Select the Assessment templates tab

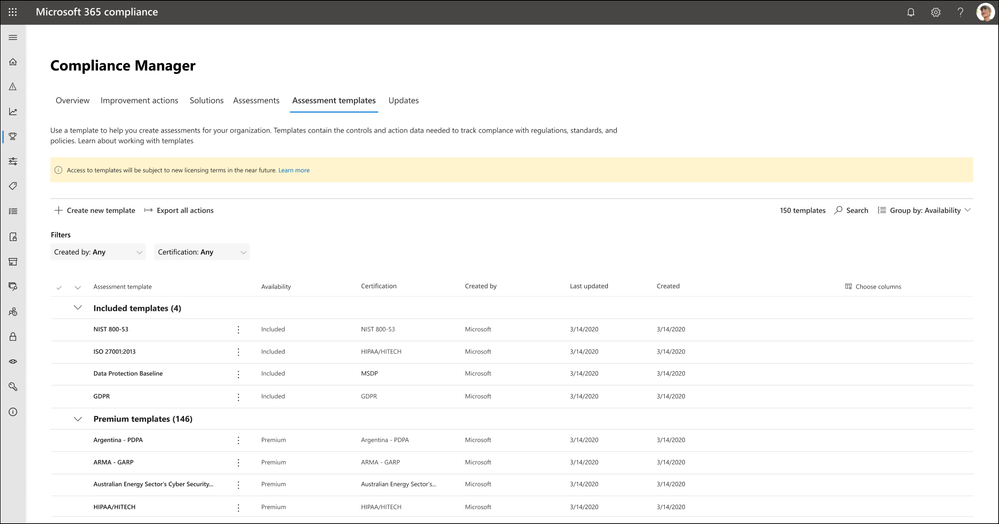click(334, 101)
